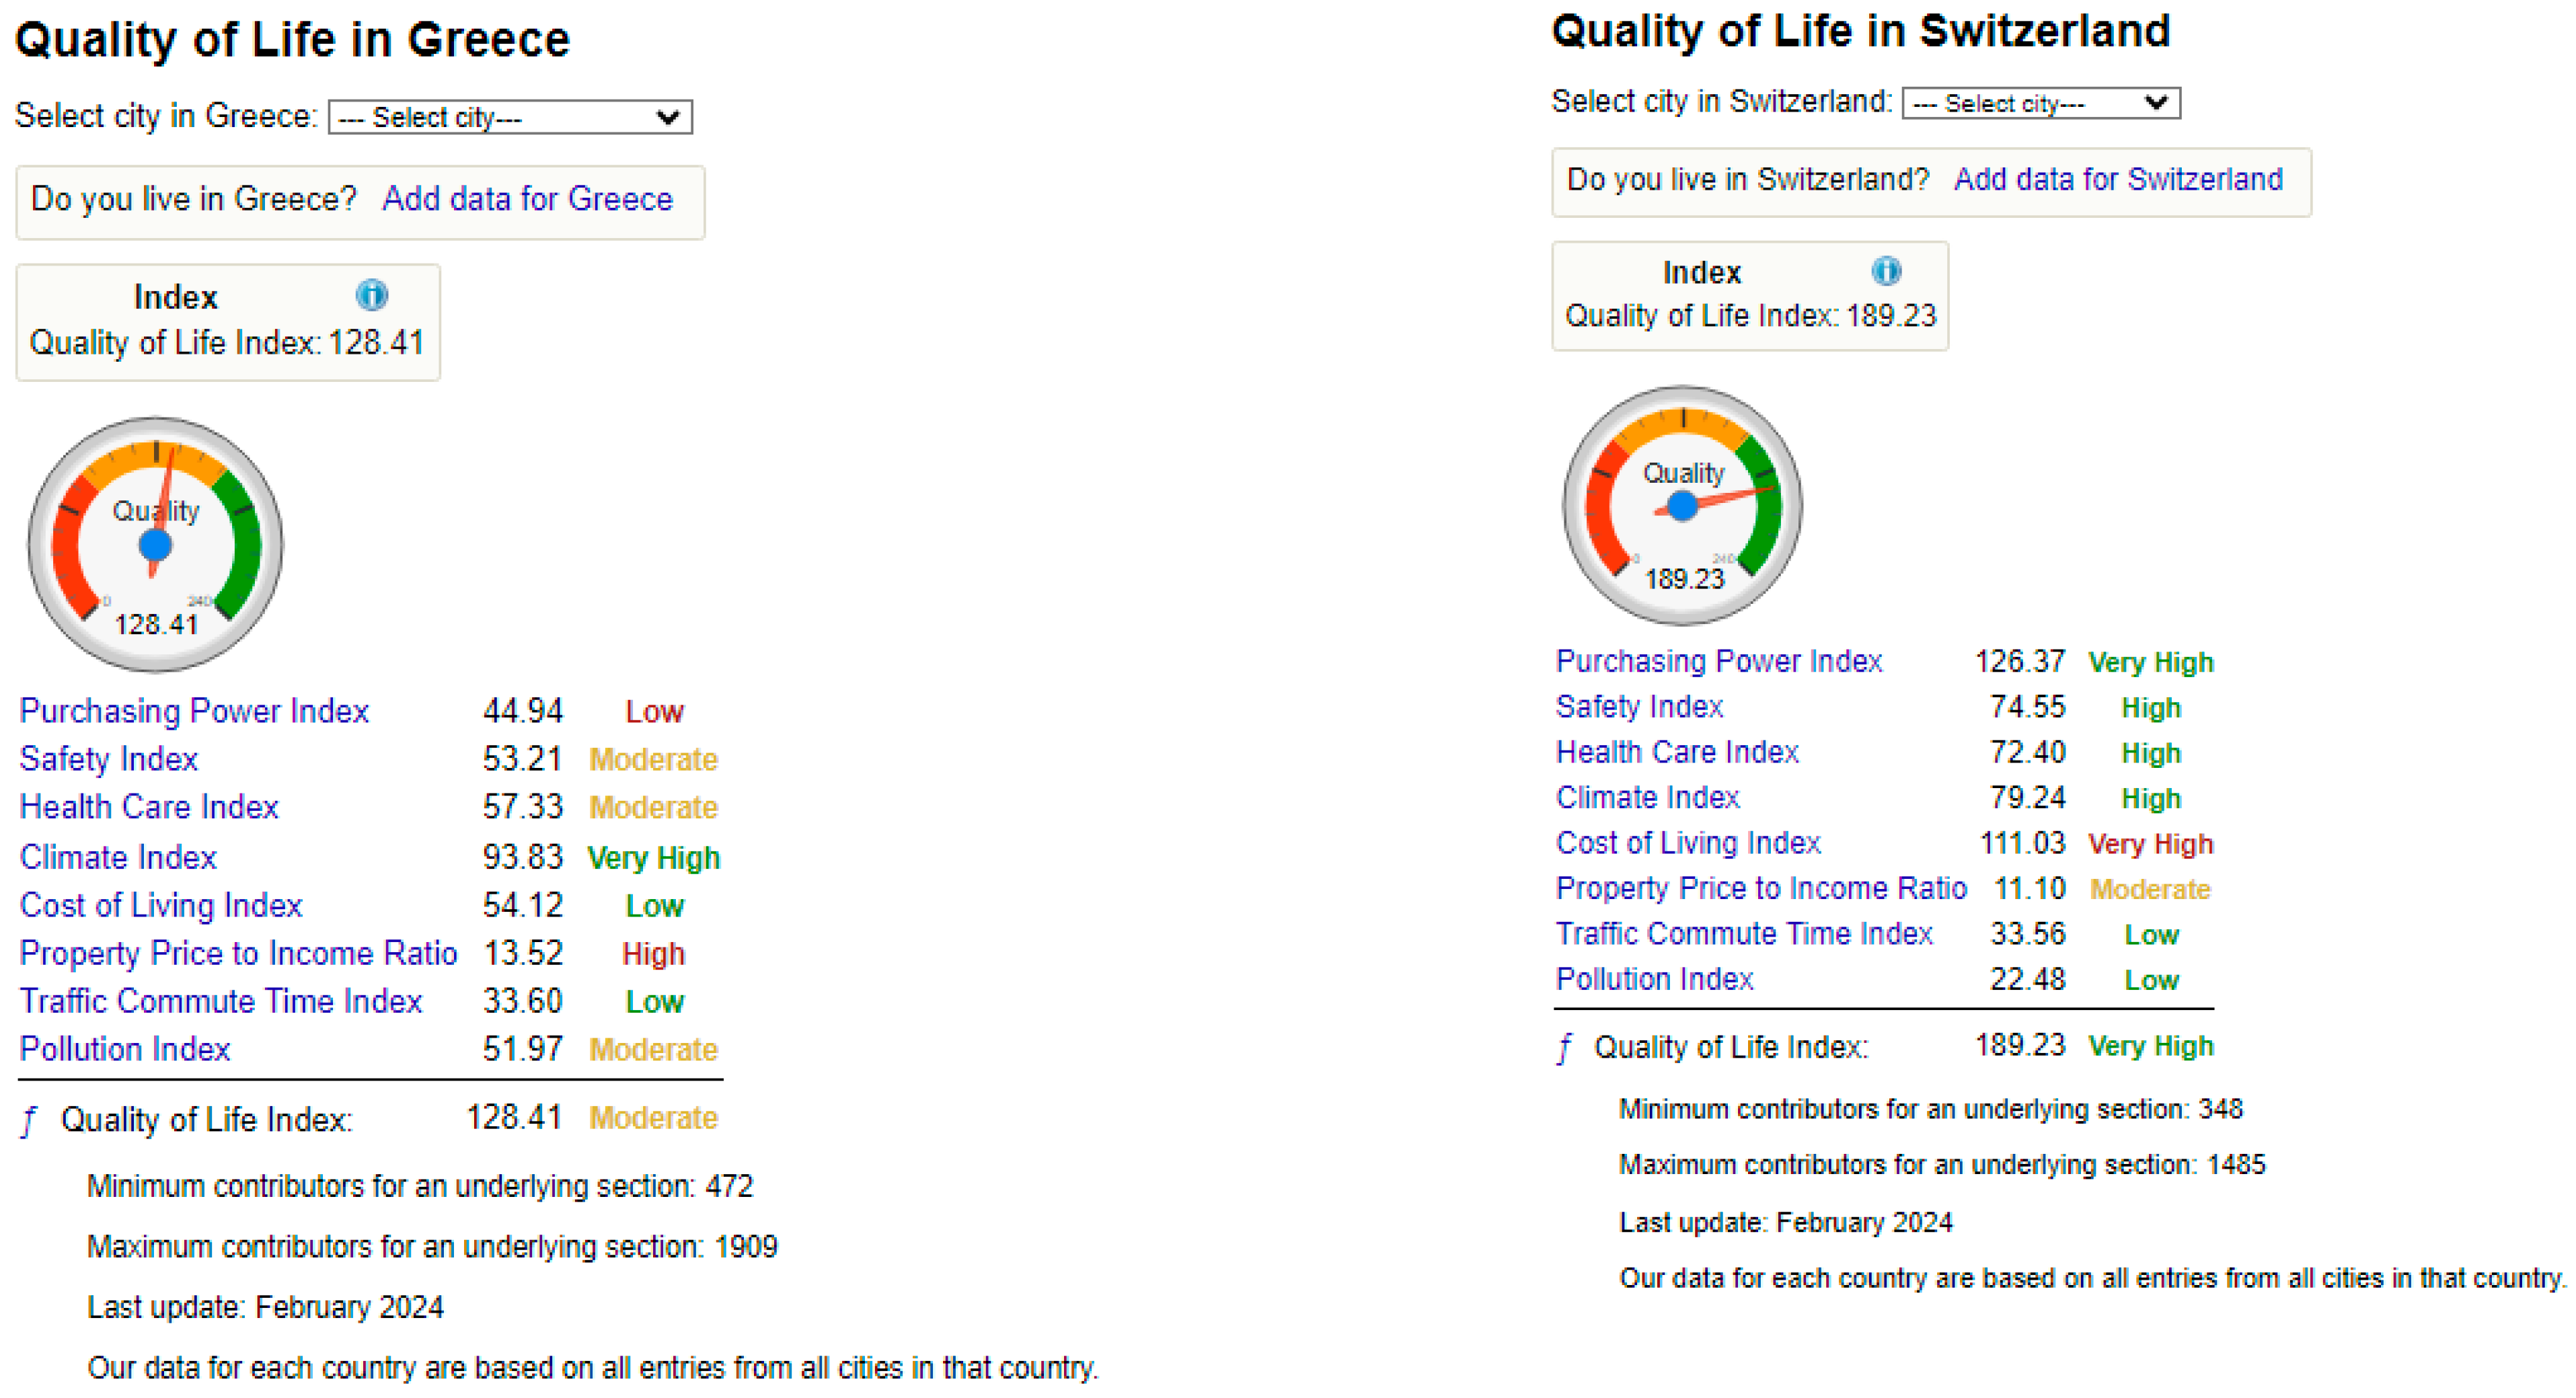This screenshot has width=2576, height=1398.
Task: Open Greece Safety Index link
Action: pos(108,759)
